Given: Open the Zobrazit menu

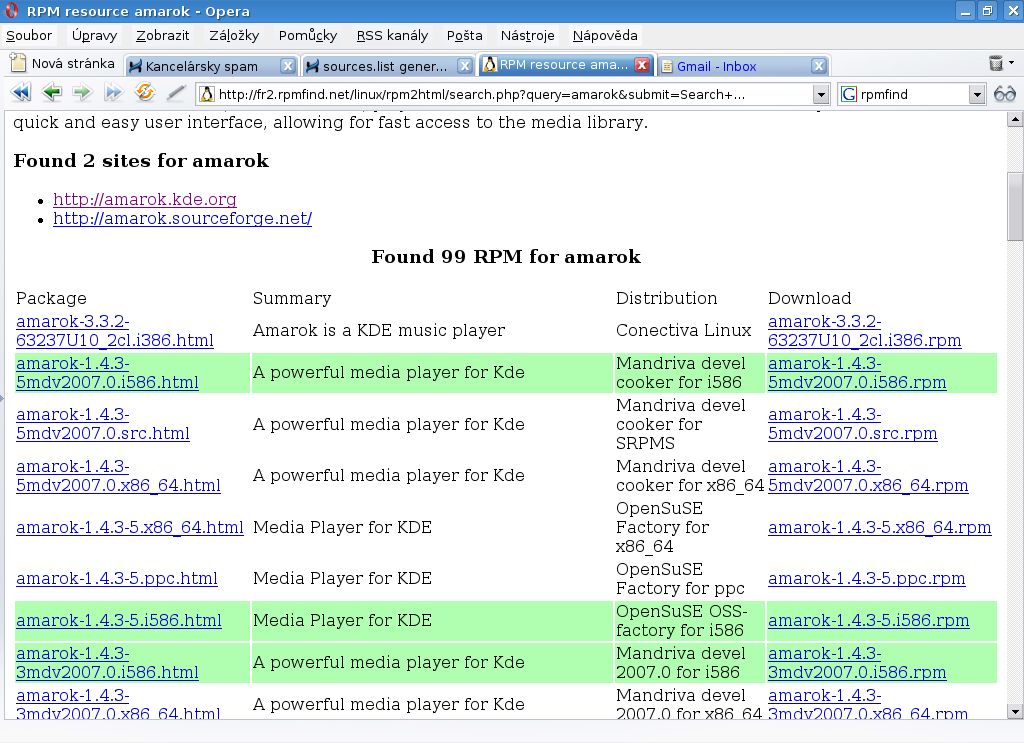Looking at the screenshot, I should [163, 35].
